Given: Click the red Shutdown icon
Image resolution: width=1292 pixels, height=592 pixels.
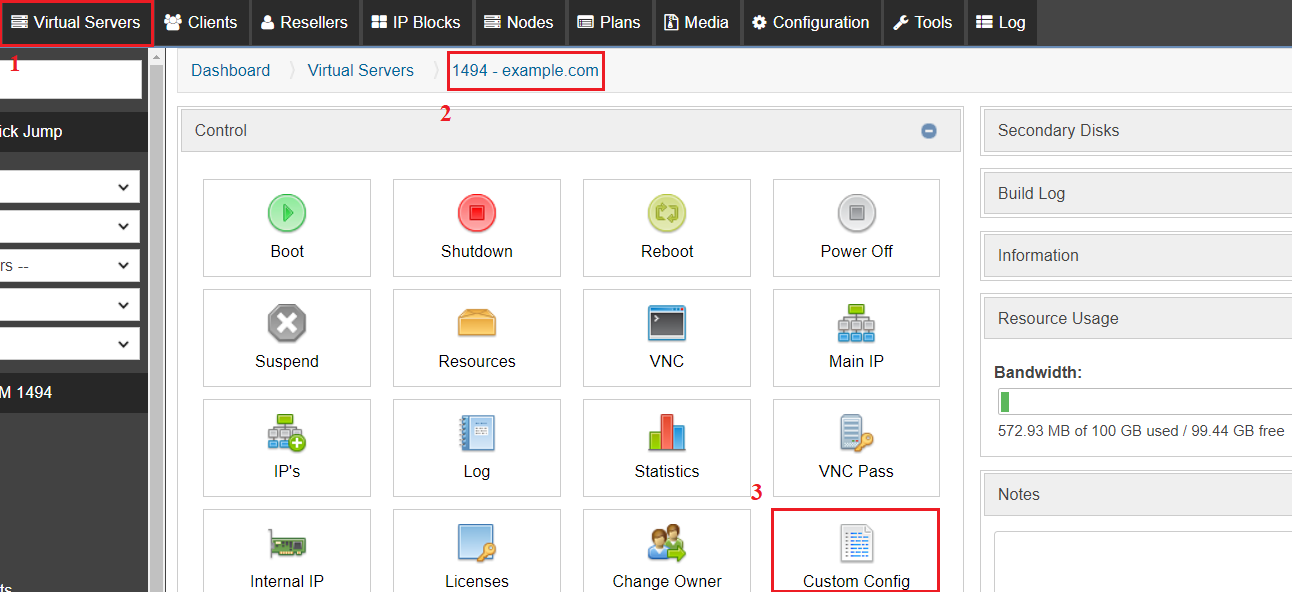Looking at the screenshot, I should pos(477,213).
